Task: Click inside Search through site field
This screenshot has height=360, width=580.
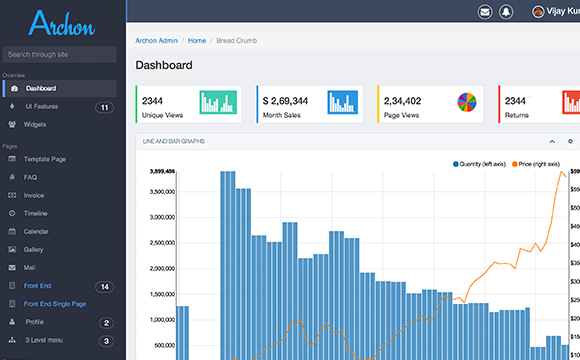Action: tap(60, 54)
